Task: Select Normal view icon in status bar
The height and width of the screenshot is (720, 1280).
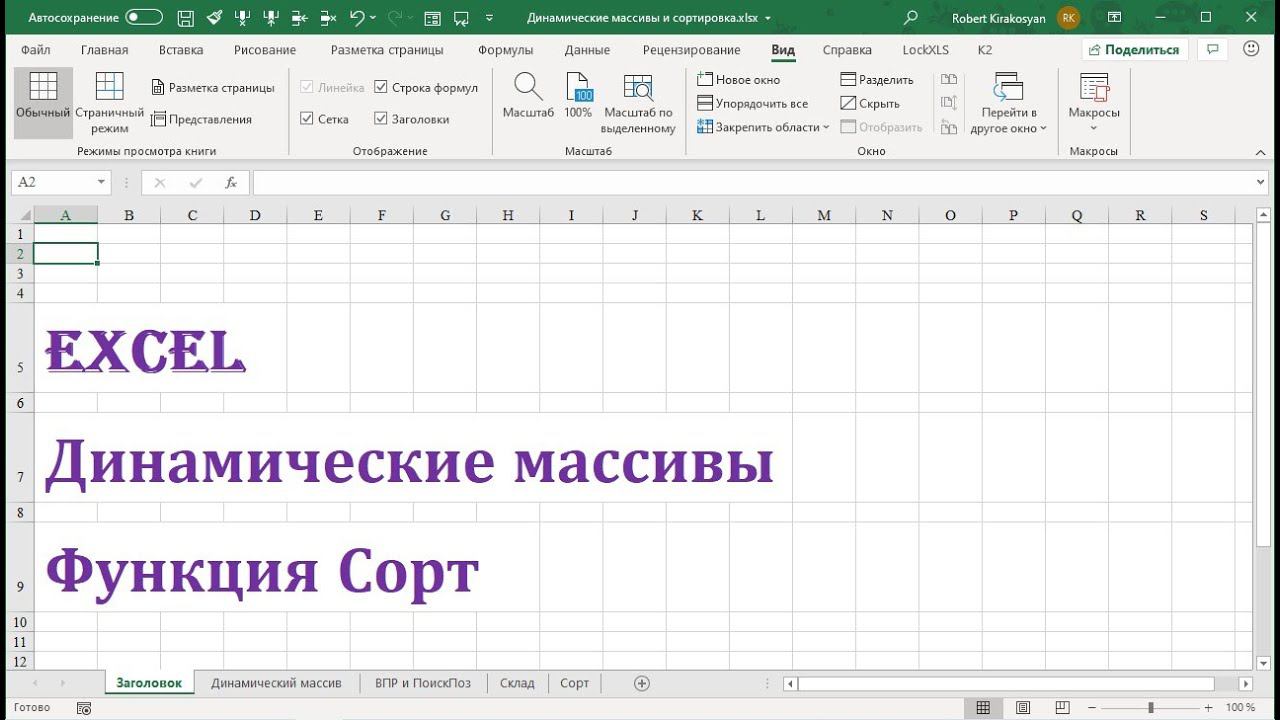Action: click(983, 708)
